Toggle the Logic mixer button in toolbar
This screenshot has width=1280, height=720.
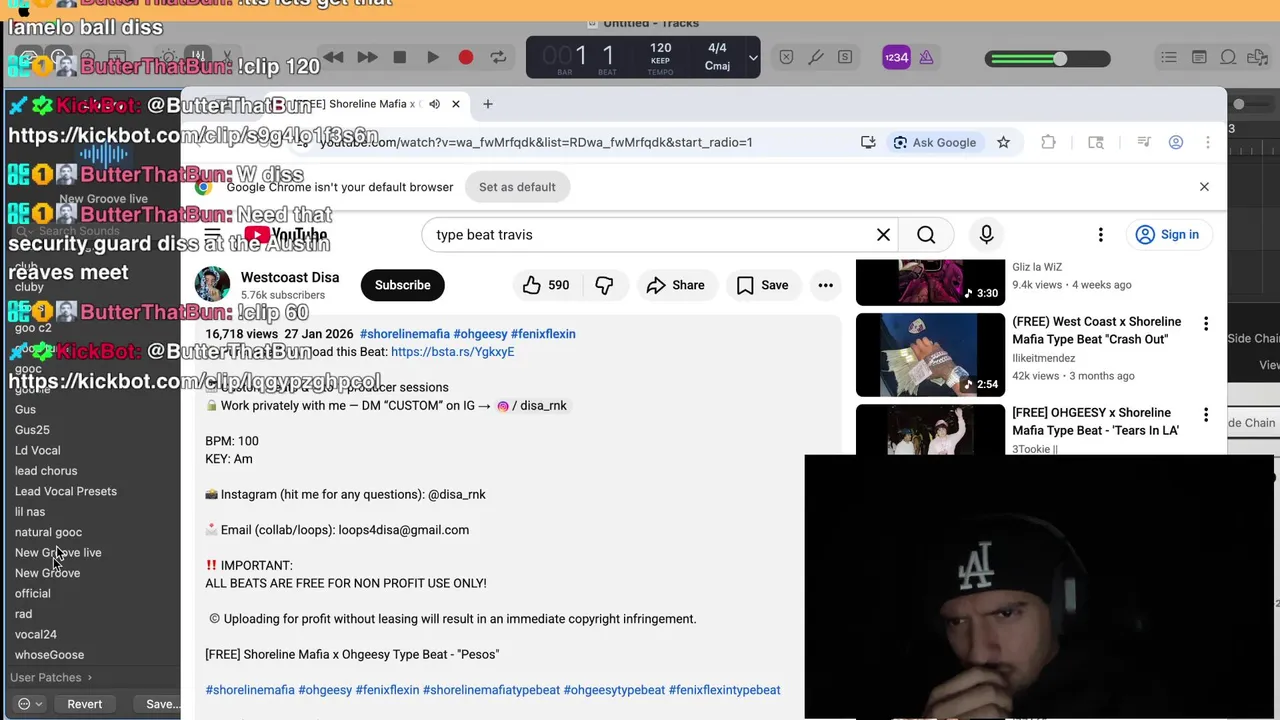coord(198,56)
